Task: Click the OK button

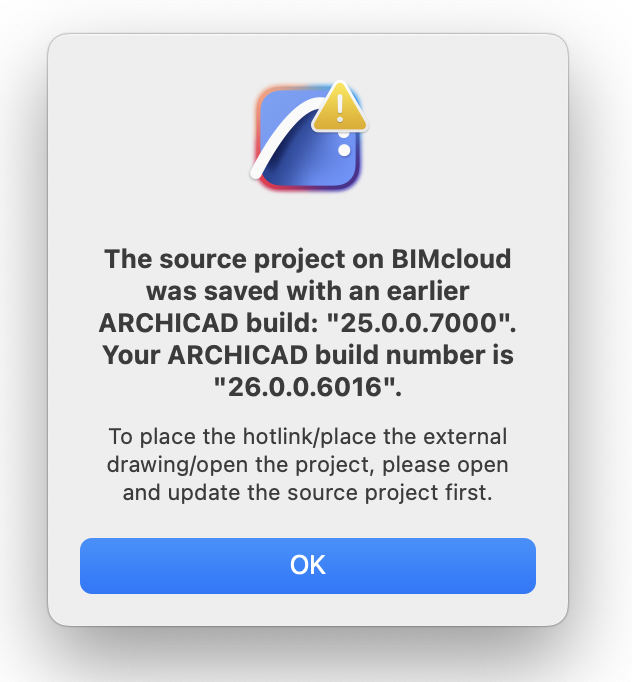Action: coord(308,565)
